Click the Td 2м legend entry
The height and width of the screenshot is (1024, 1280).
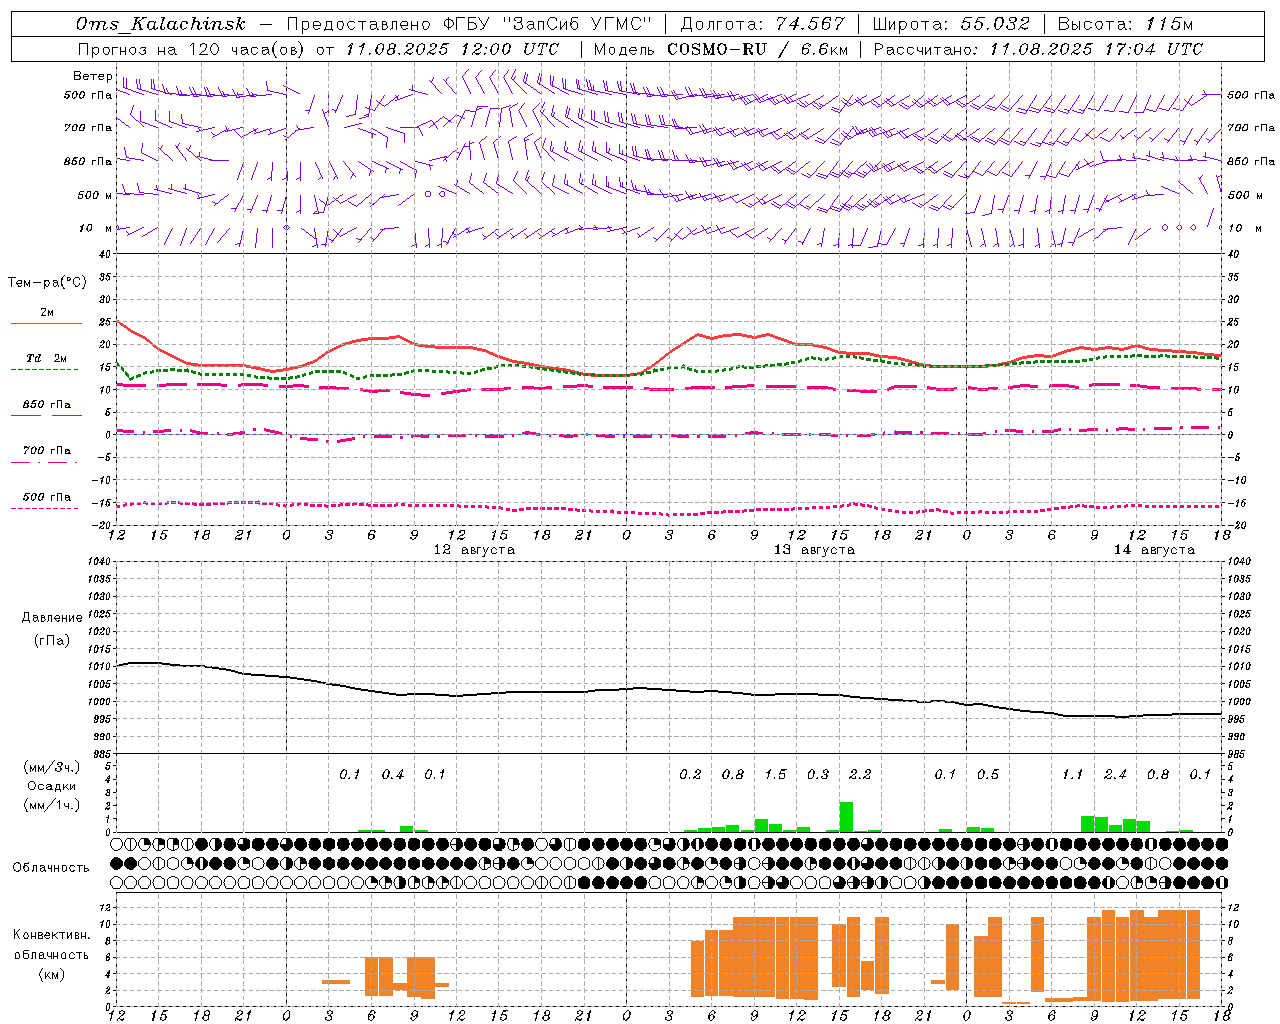(x=46, y=358)
